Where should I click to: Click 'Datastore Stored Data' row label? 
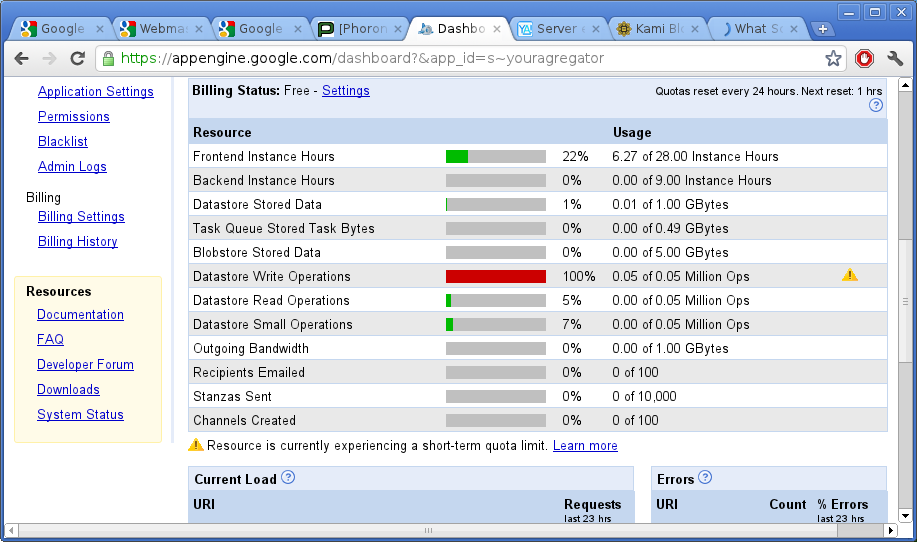257,205
